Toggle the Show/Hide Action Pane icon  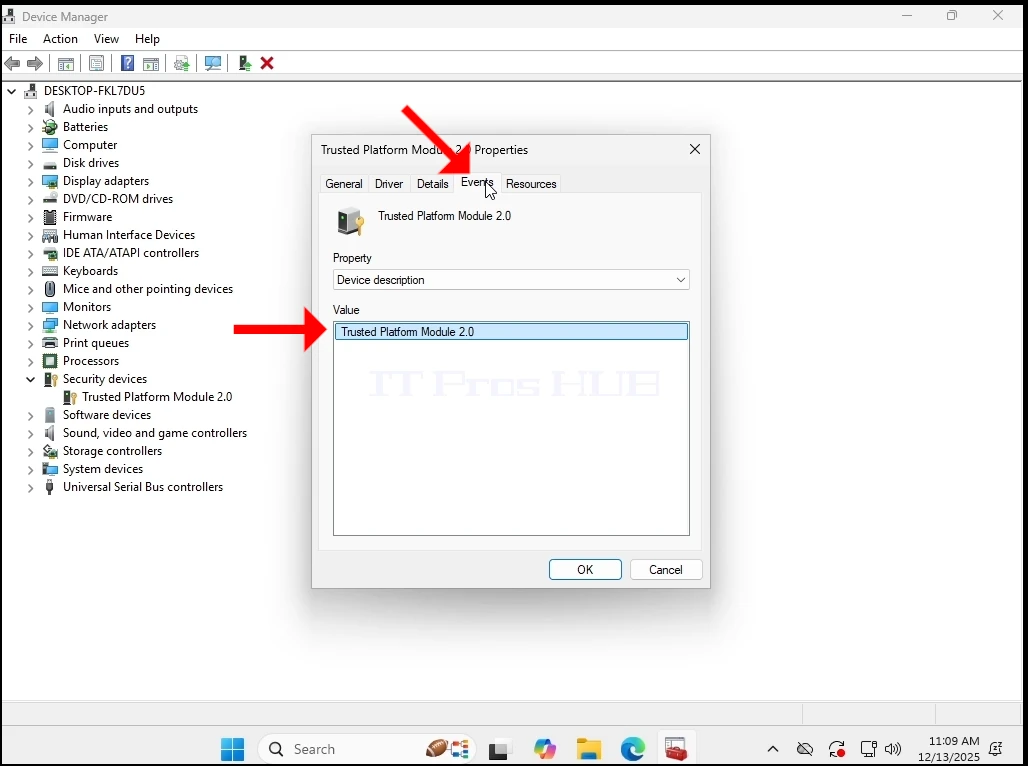click(151, 64)
